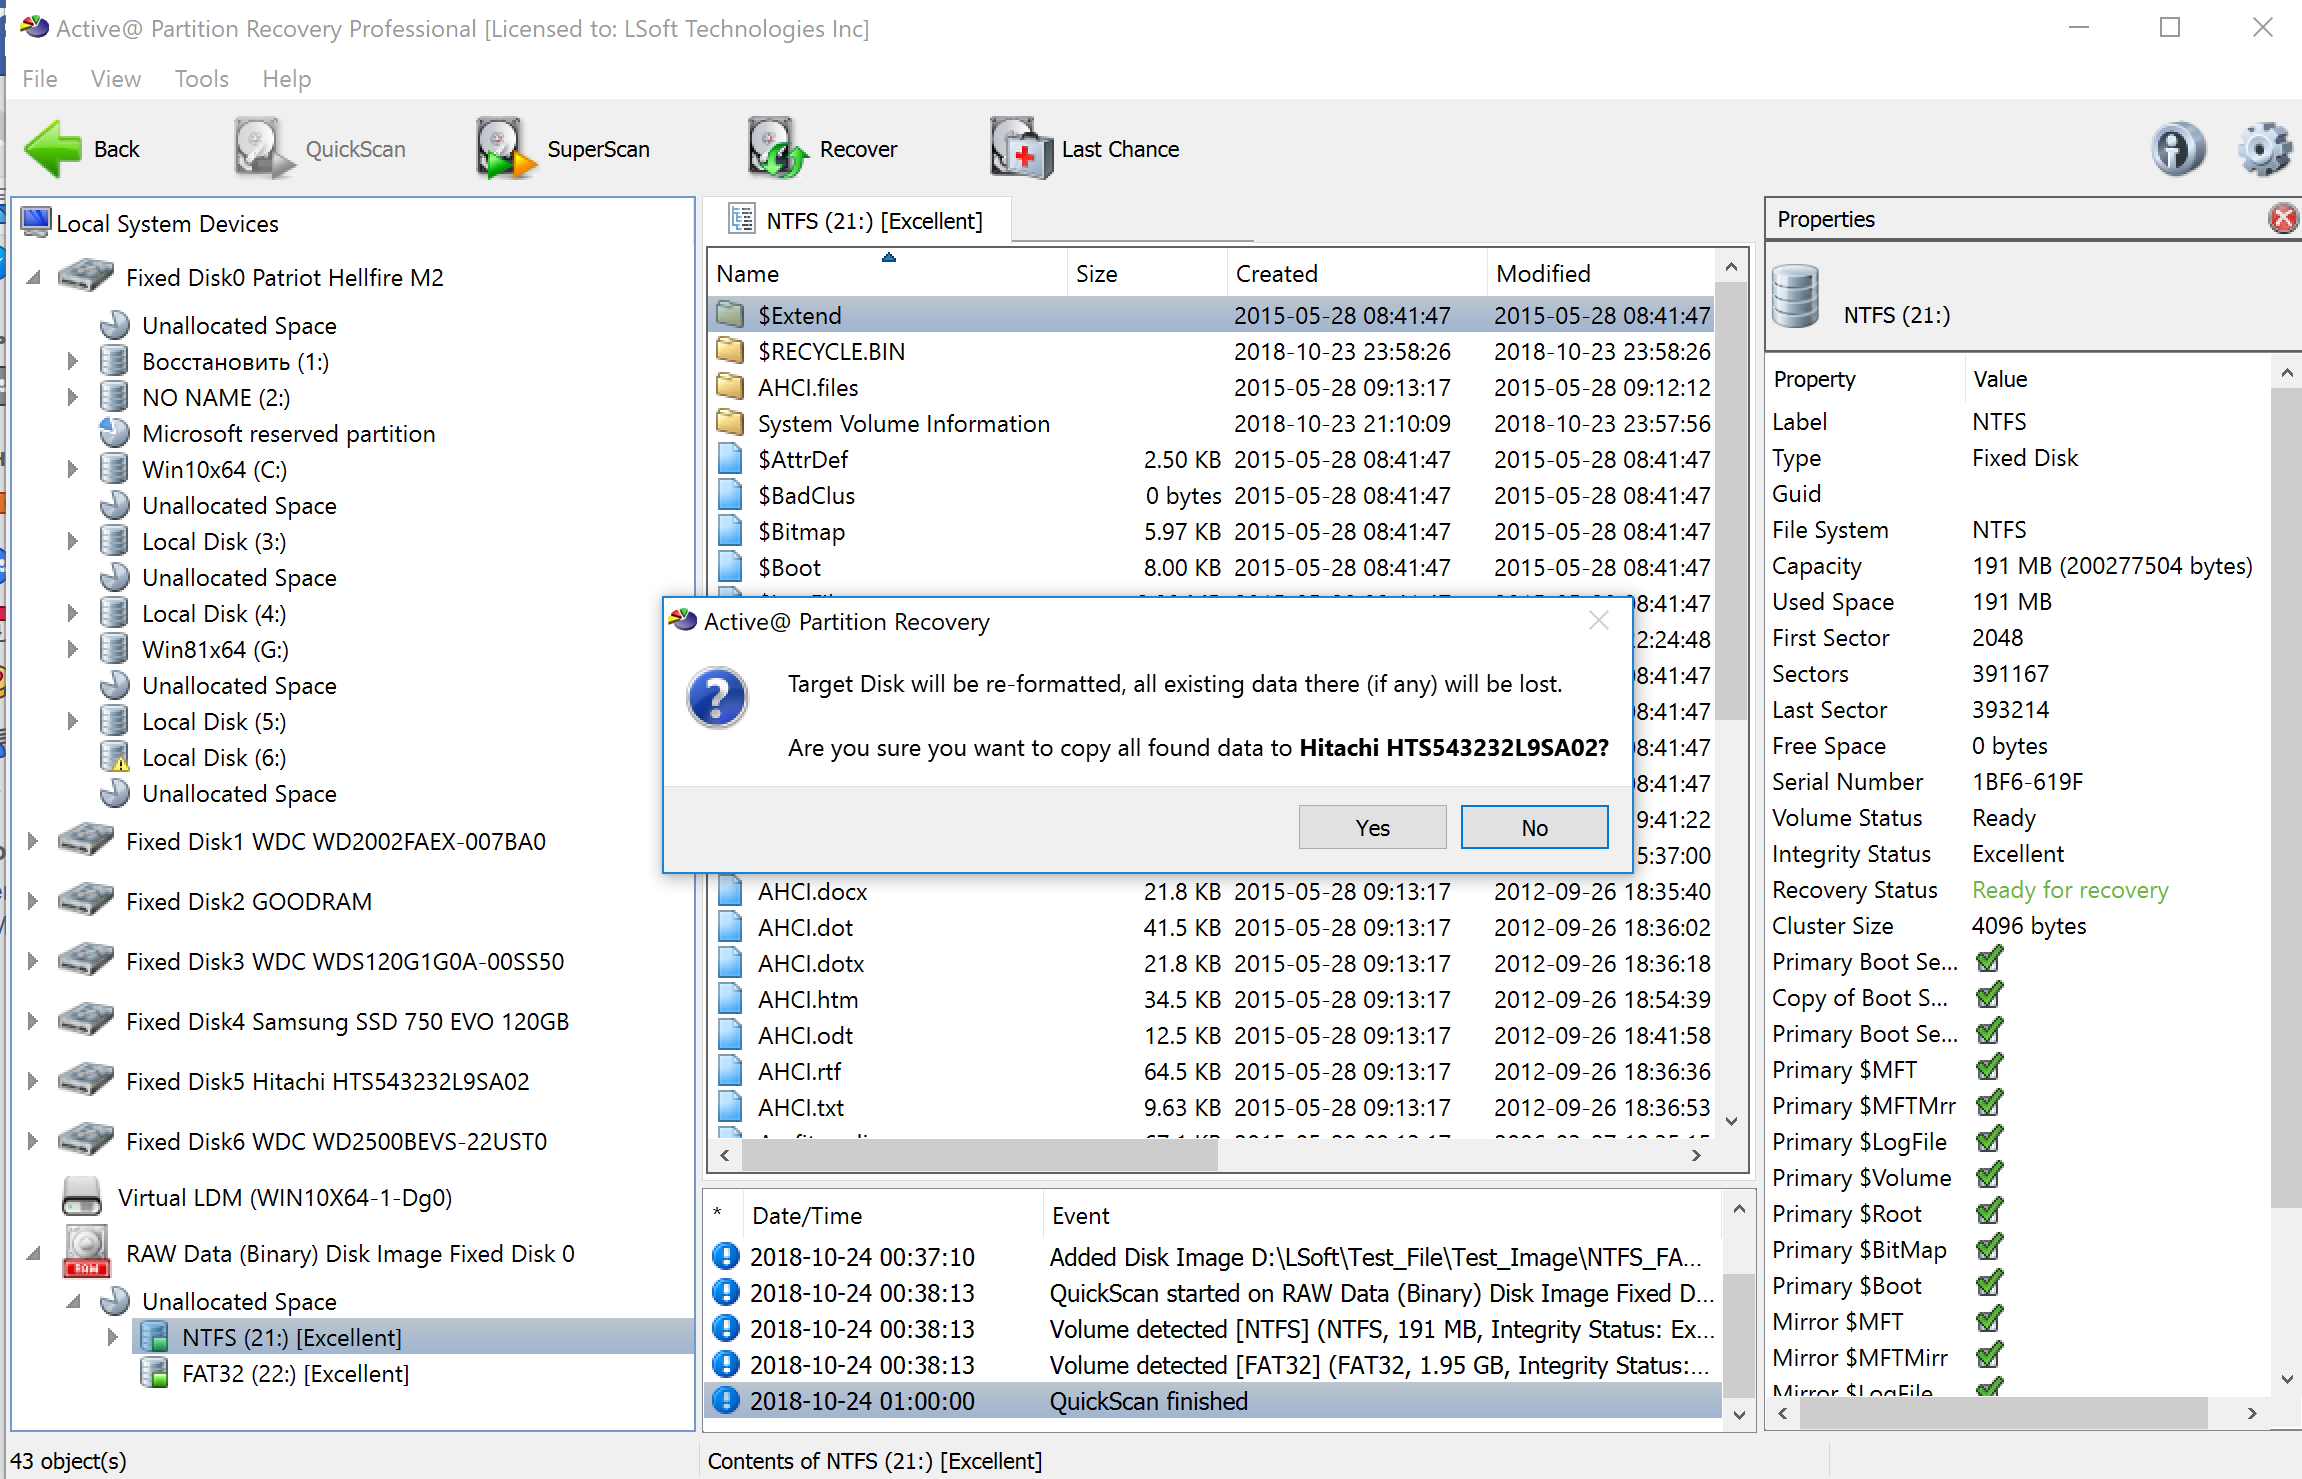Click the NTFS drive icon in Properties panel

tap(1795, 297)
